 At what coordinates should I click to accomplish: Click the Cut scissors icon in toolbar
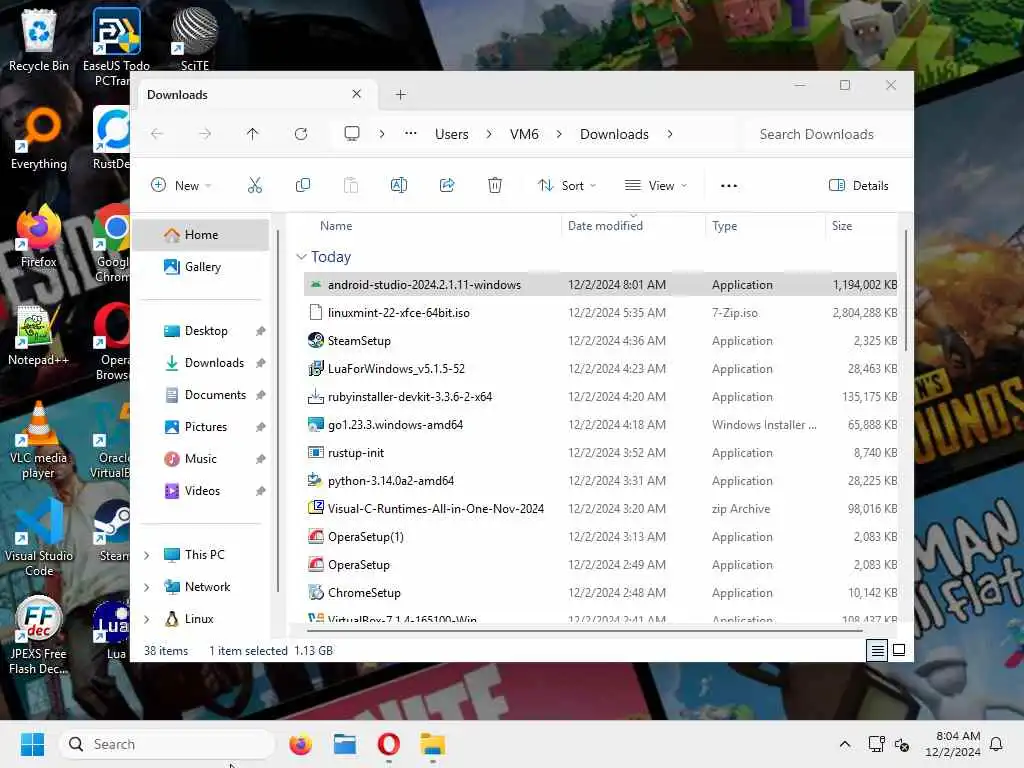click(255, 185)
